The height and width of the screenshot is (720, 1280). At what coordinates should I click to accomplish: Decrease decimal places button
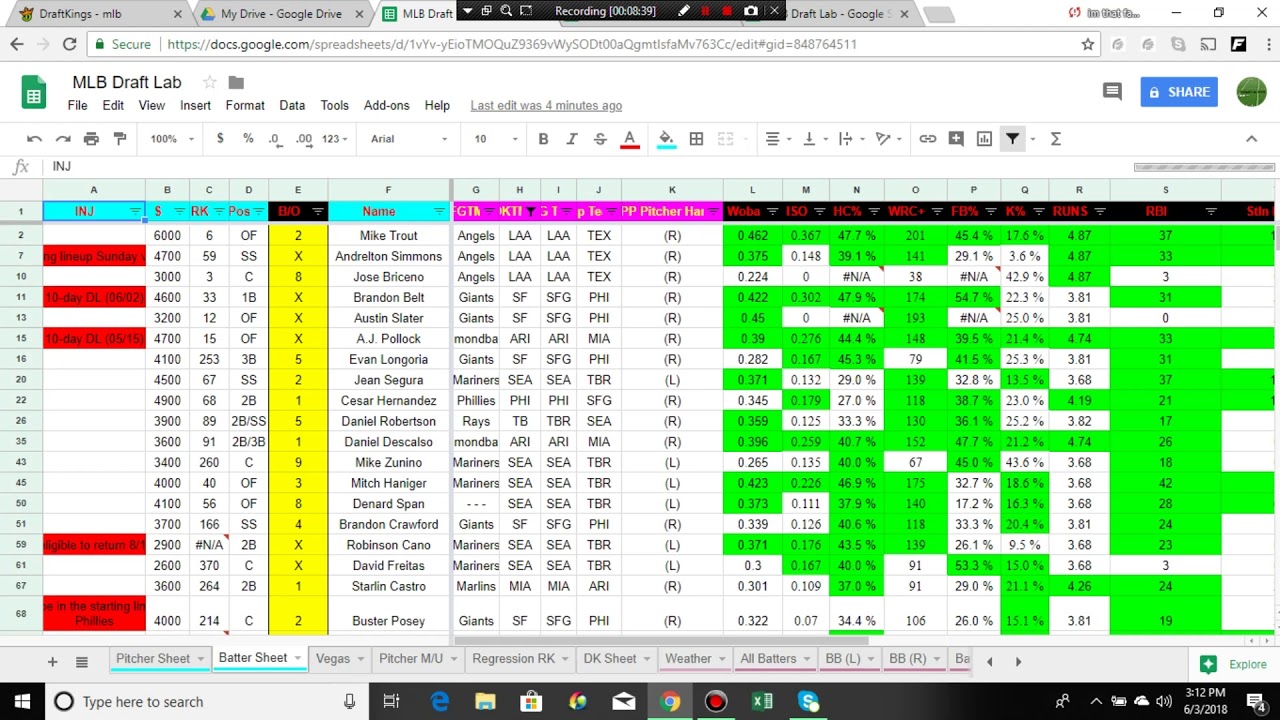(x=275, y=139)
